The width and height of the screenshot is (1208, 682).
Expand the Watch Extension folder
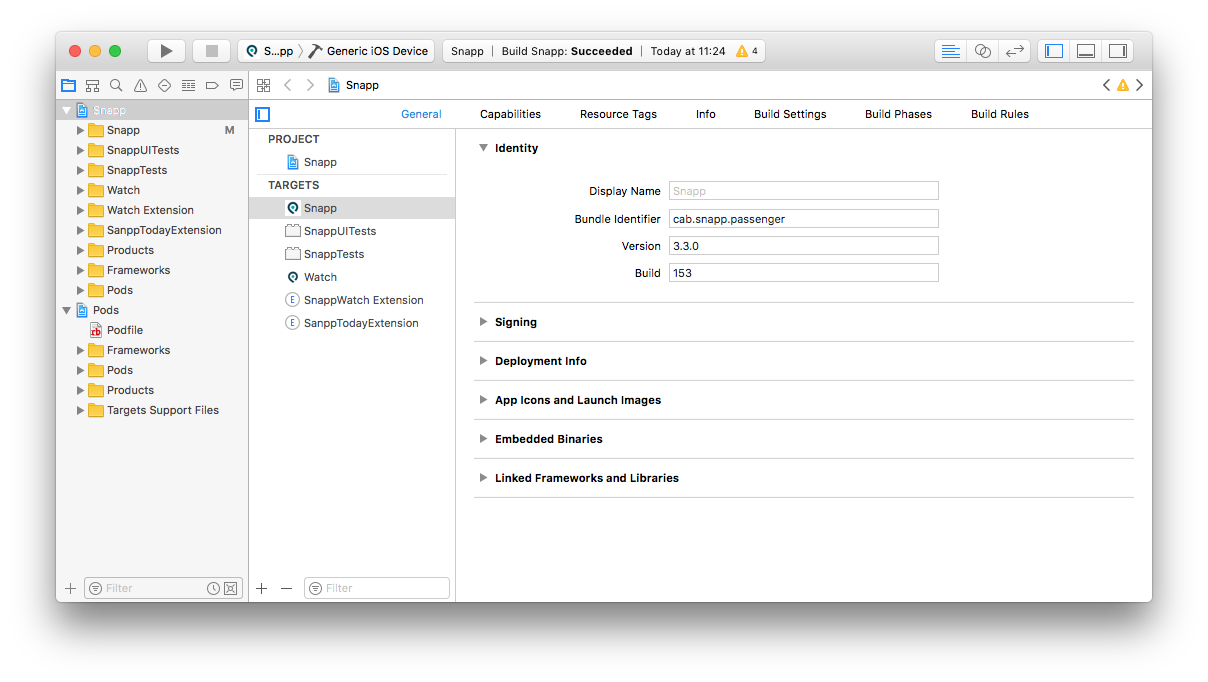(81, 210)
